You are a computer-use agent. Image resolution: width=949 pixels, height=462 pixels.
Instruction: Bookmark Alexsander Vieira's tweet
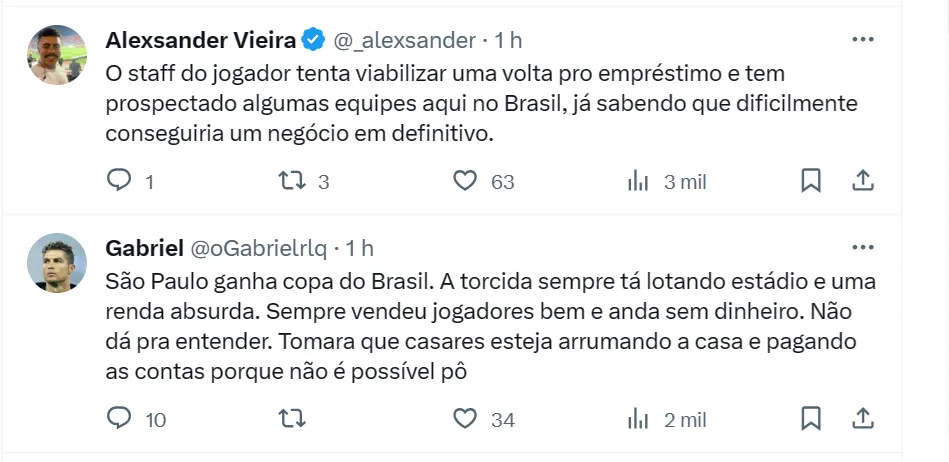coord(811,181)
